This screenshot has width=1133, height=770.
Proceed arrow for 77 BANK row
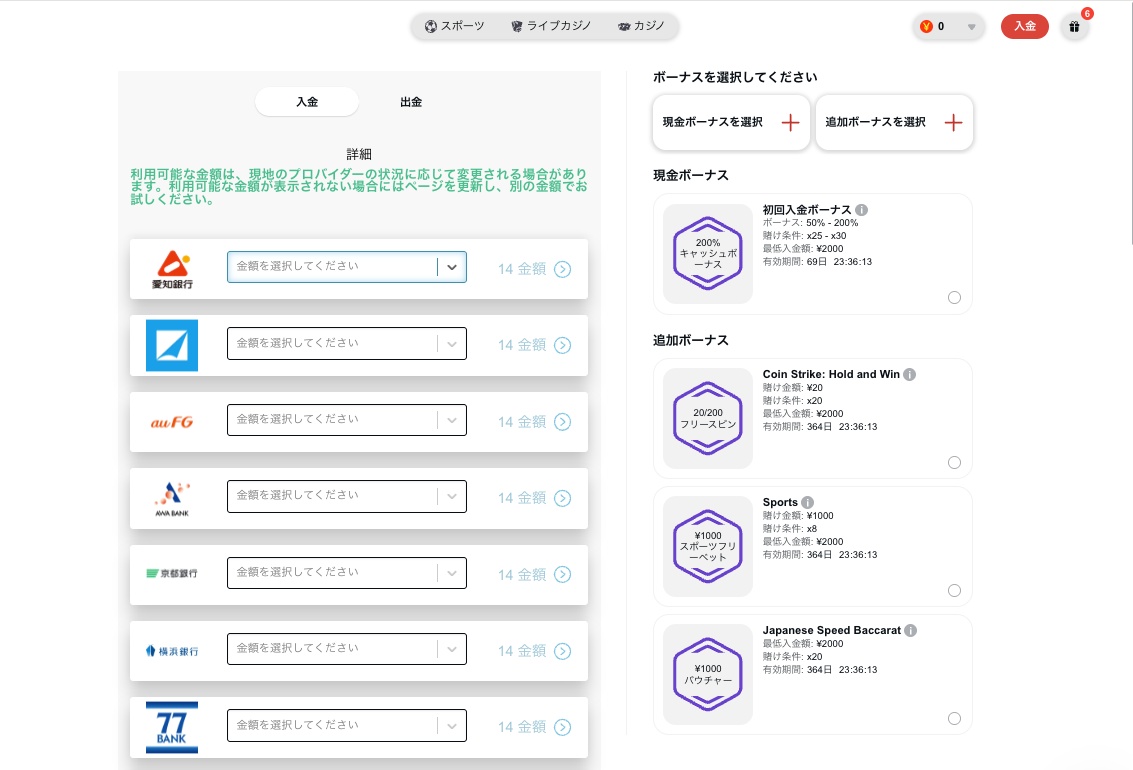click(562, 727)
